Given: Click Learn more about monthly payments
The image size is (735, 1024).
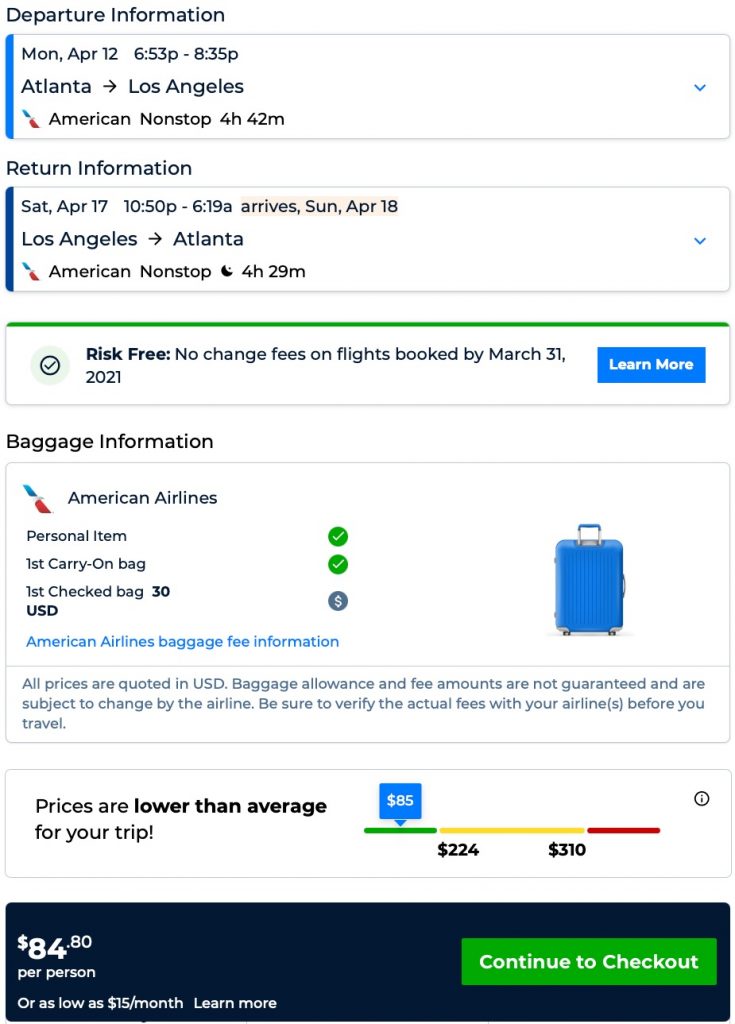Looking at the screenshot, I should 235,1003.
